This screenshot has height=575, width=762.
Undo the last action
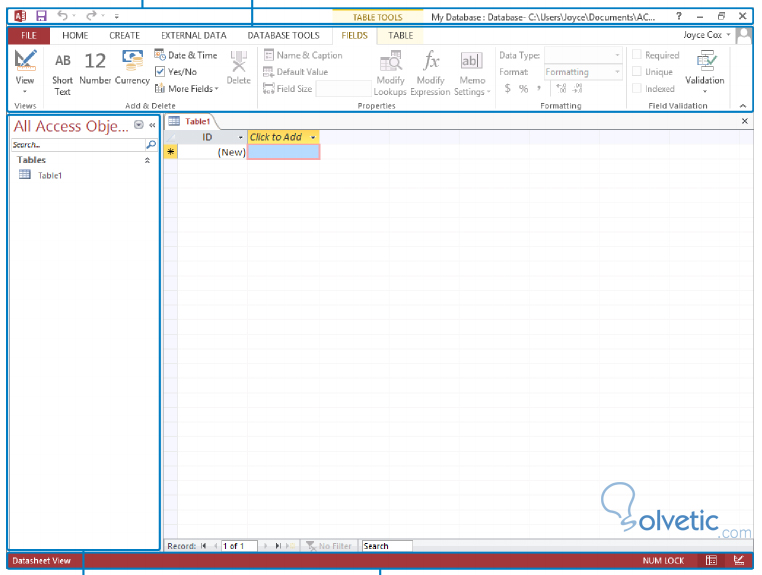pyautogui.click(x=62, y=16)
